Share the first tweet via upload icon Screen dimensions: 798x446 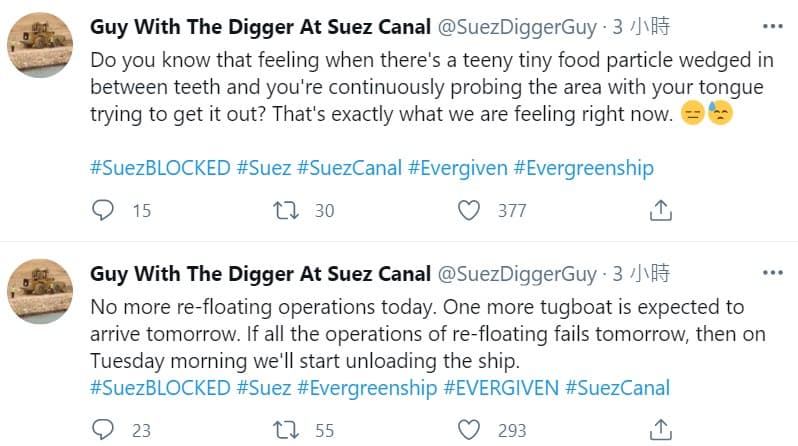point(661,210)
